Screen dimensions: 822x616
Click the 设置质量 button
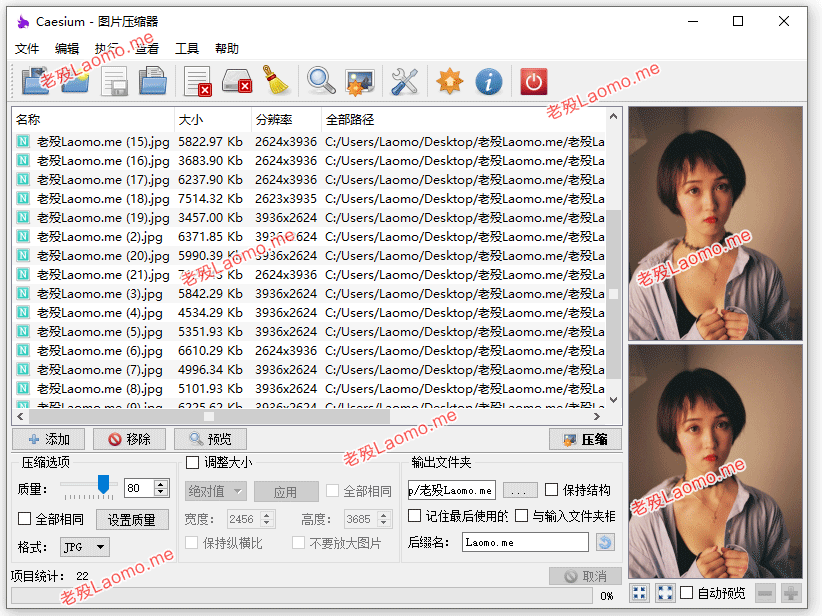(132, 520)
